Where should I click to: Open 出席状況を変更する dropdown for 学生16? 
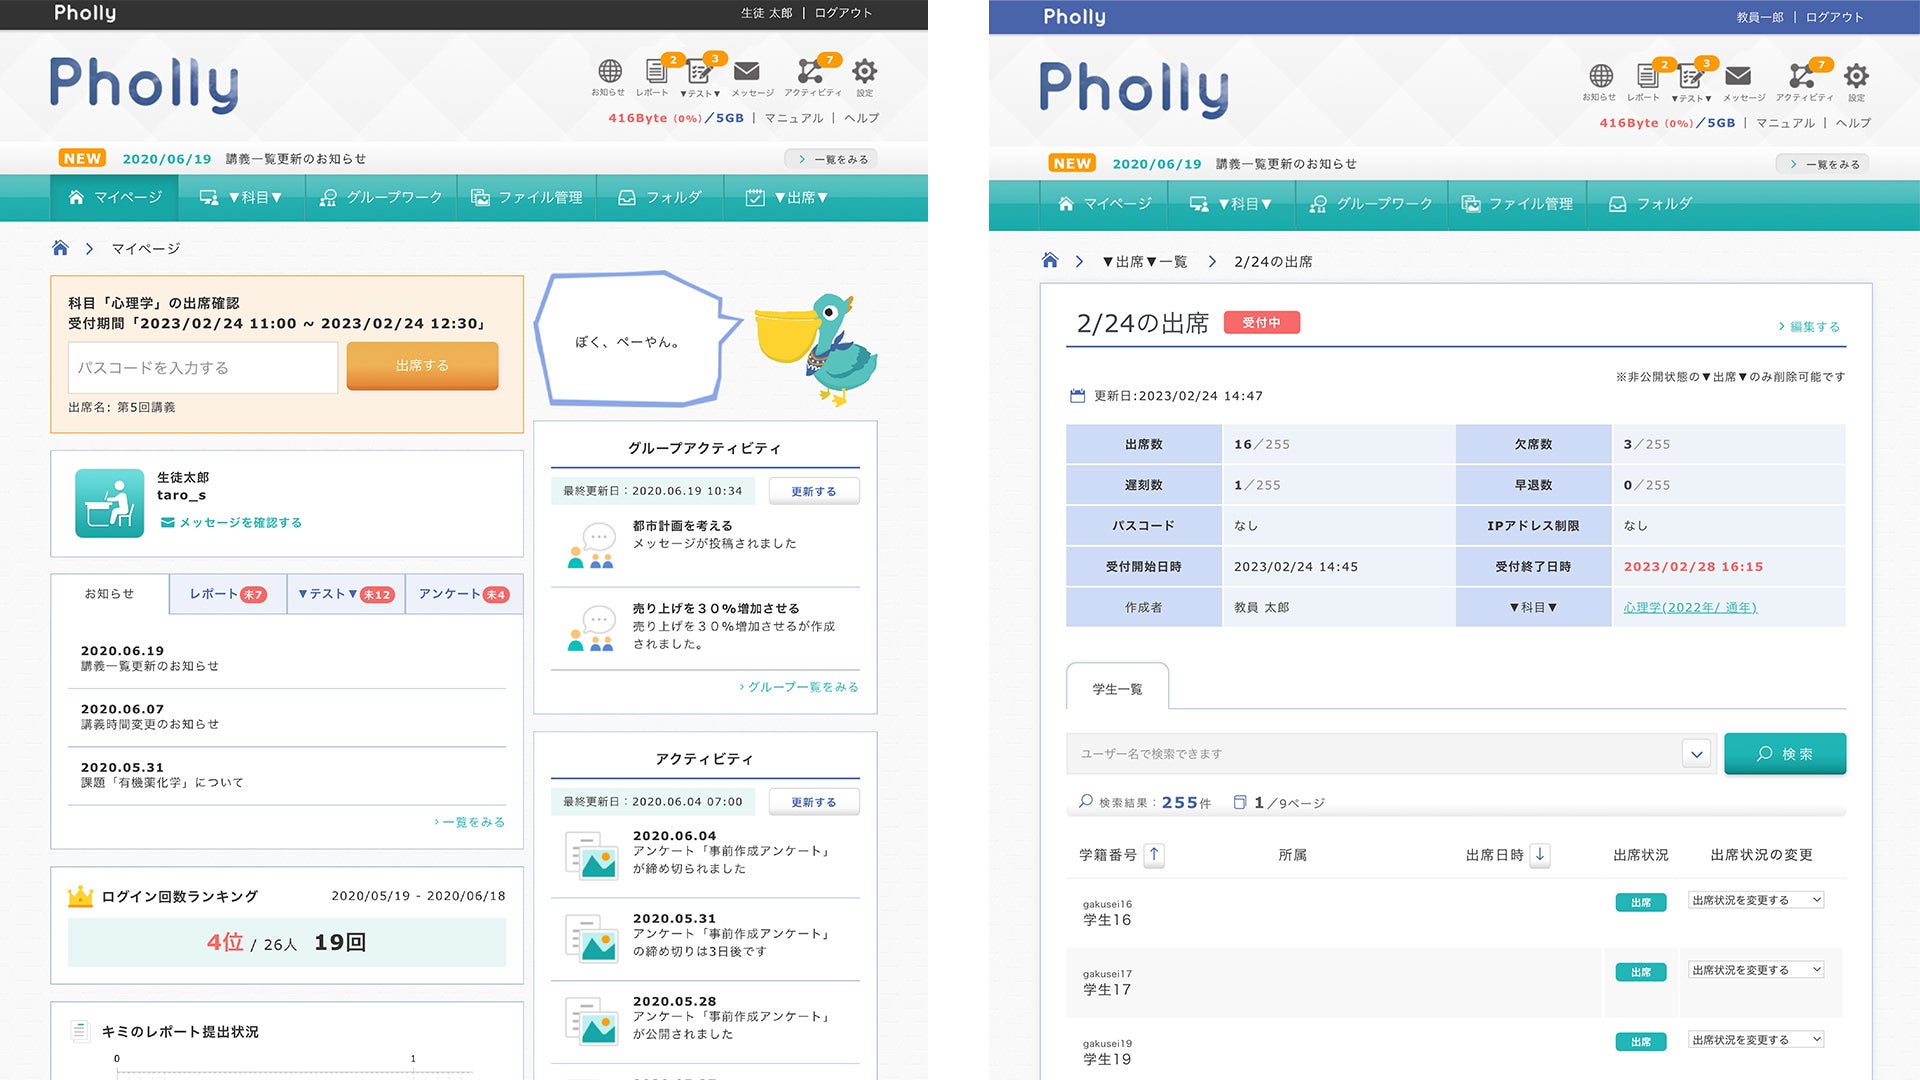(1756, 900)
